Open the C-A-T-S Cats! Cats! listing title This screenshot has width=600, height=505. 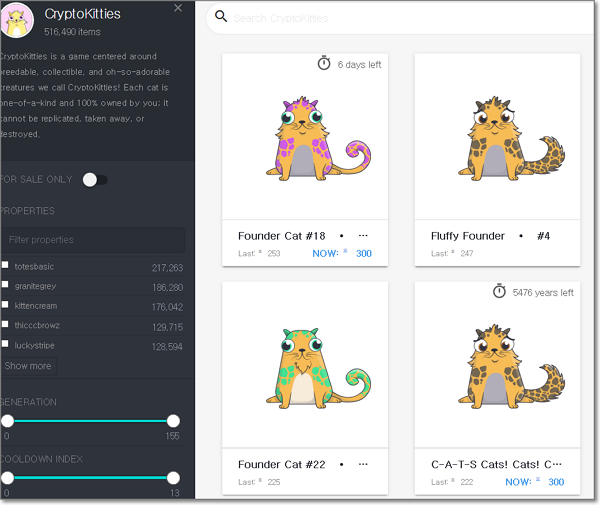pos(496,464)
